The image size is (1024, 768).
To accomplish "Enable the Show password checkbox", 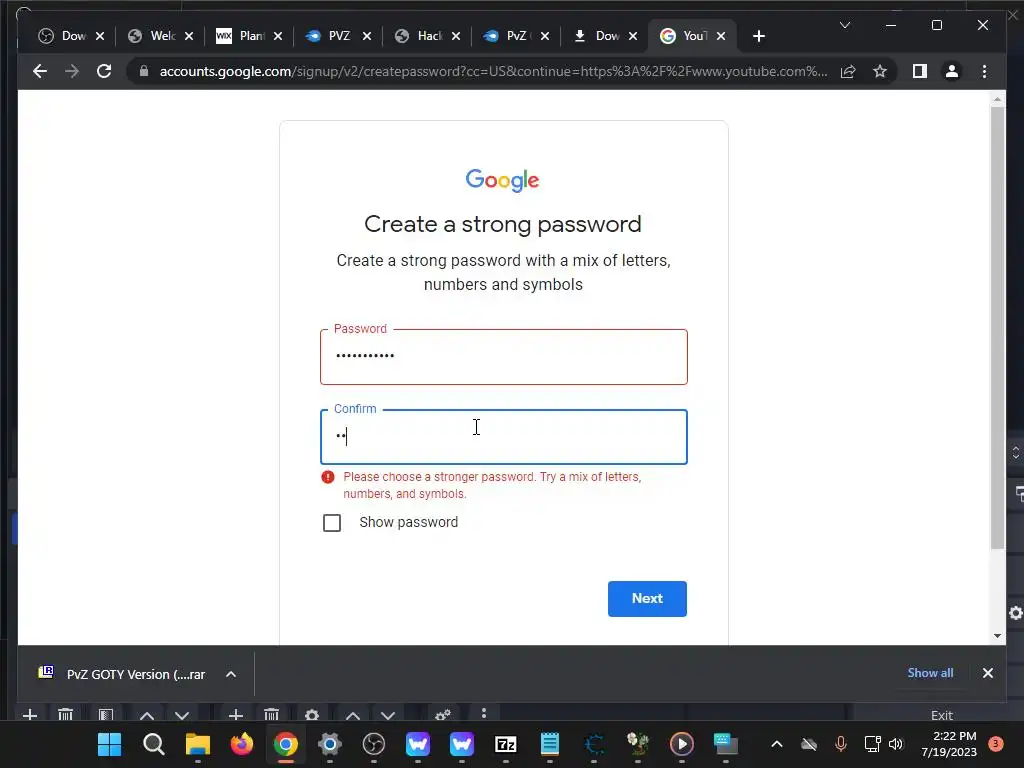I will point(332,522).
